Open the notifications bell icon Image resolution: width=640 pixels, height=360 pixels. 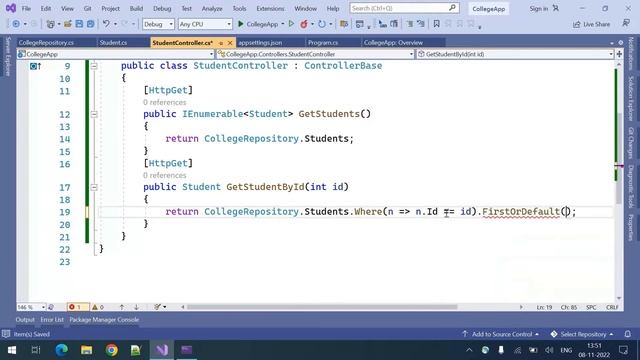pos(628,334)
